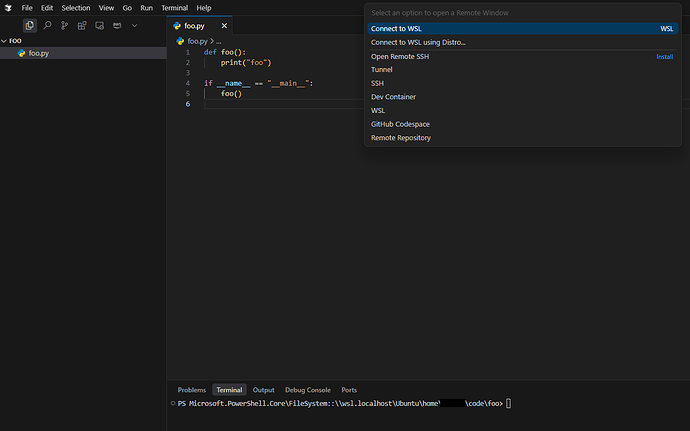Open the Terminal menu

coord(174,8)
